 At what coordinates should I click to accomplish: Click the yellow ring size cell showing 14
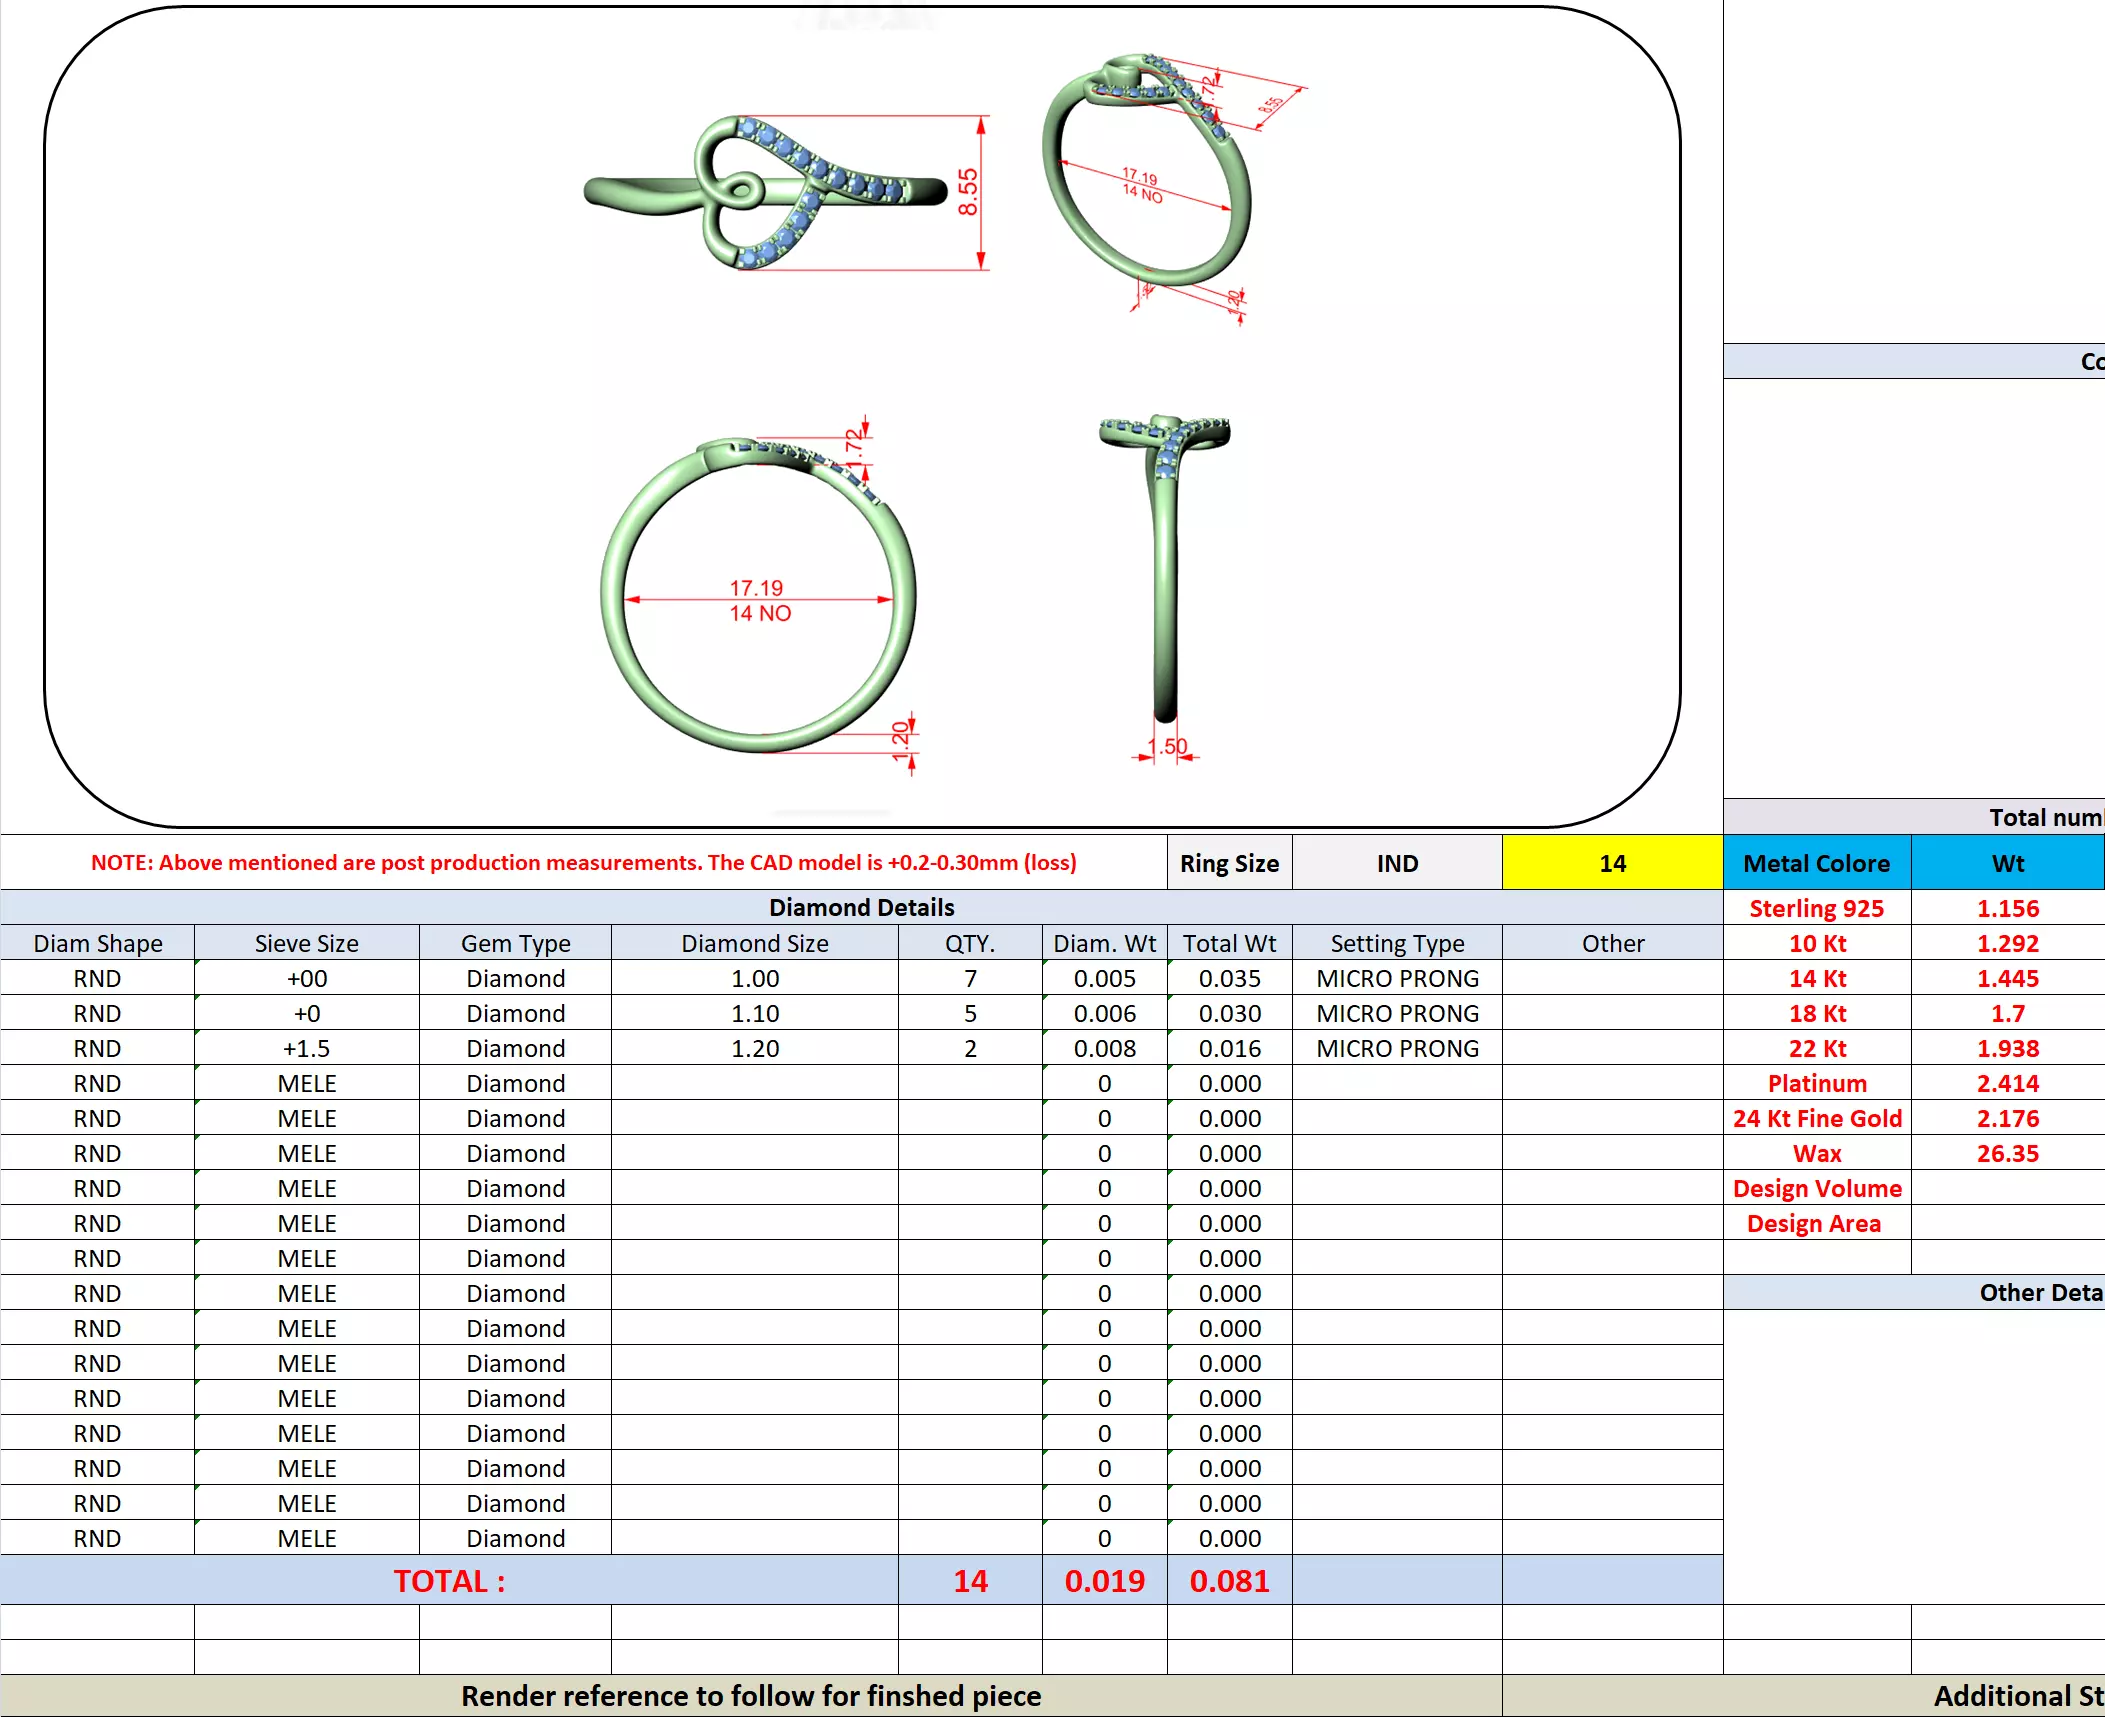[1611, 863]
